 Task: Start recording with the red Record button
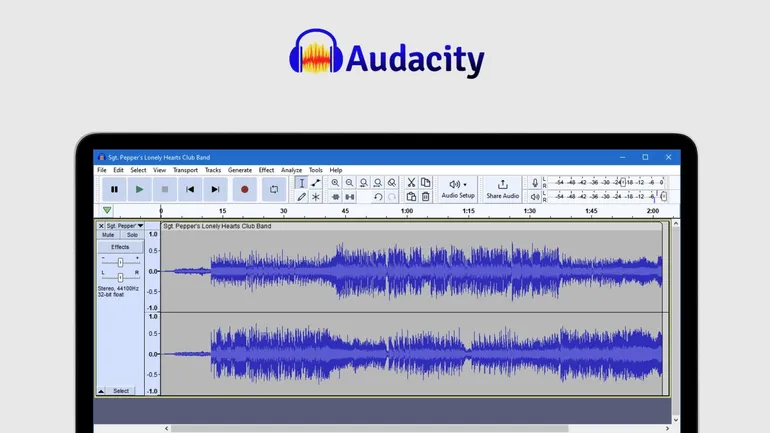click(x=245, y=189)
